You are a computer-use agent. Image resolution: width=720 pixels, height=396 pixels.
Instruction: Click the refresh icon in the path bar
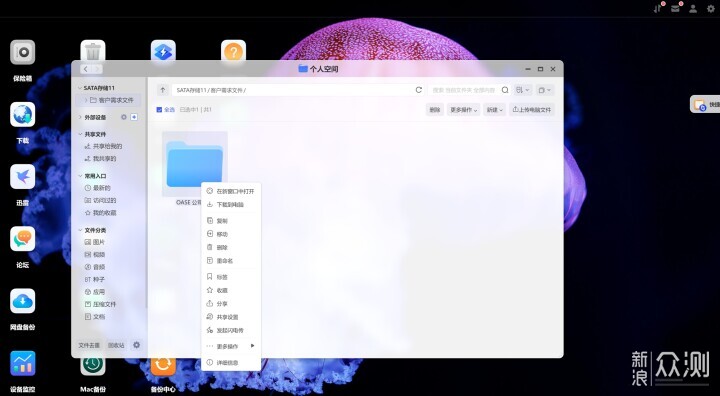point(419,90)
